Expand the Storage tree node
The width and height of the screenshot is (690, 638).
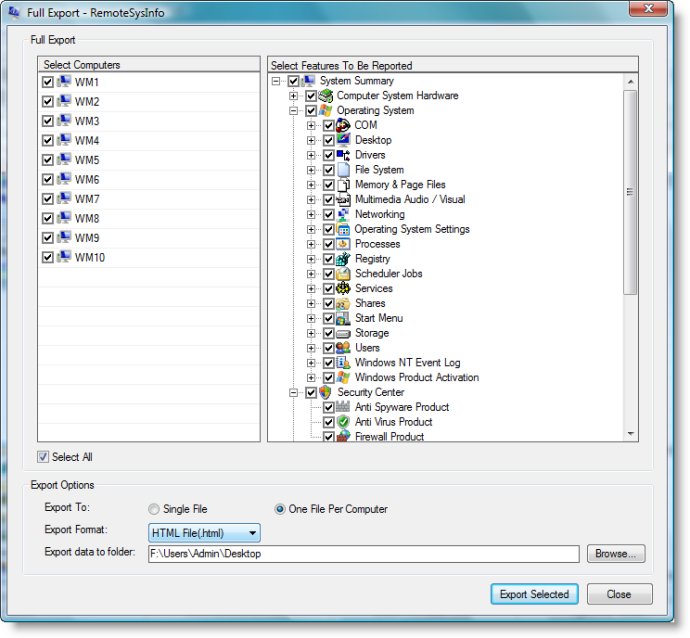coord(311,333)
